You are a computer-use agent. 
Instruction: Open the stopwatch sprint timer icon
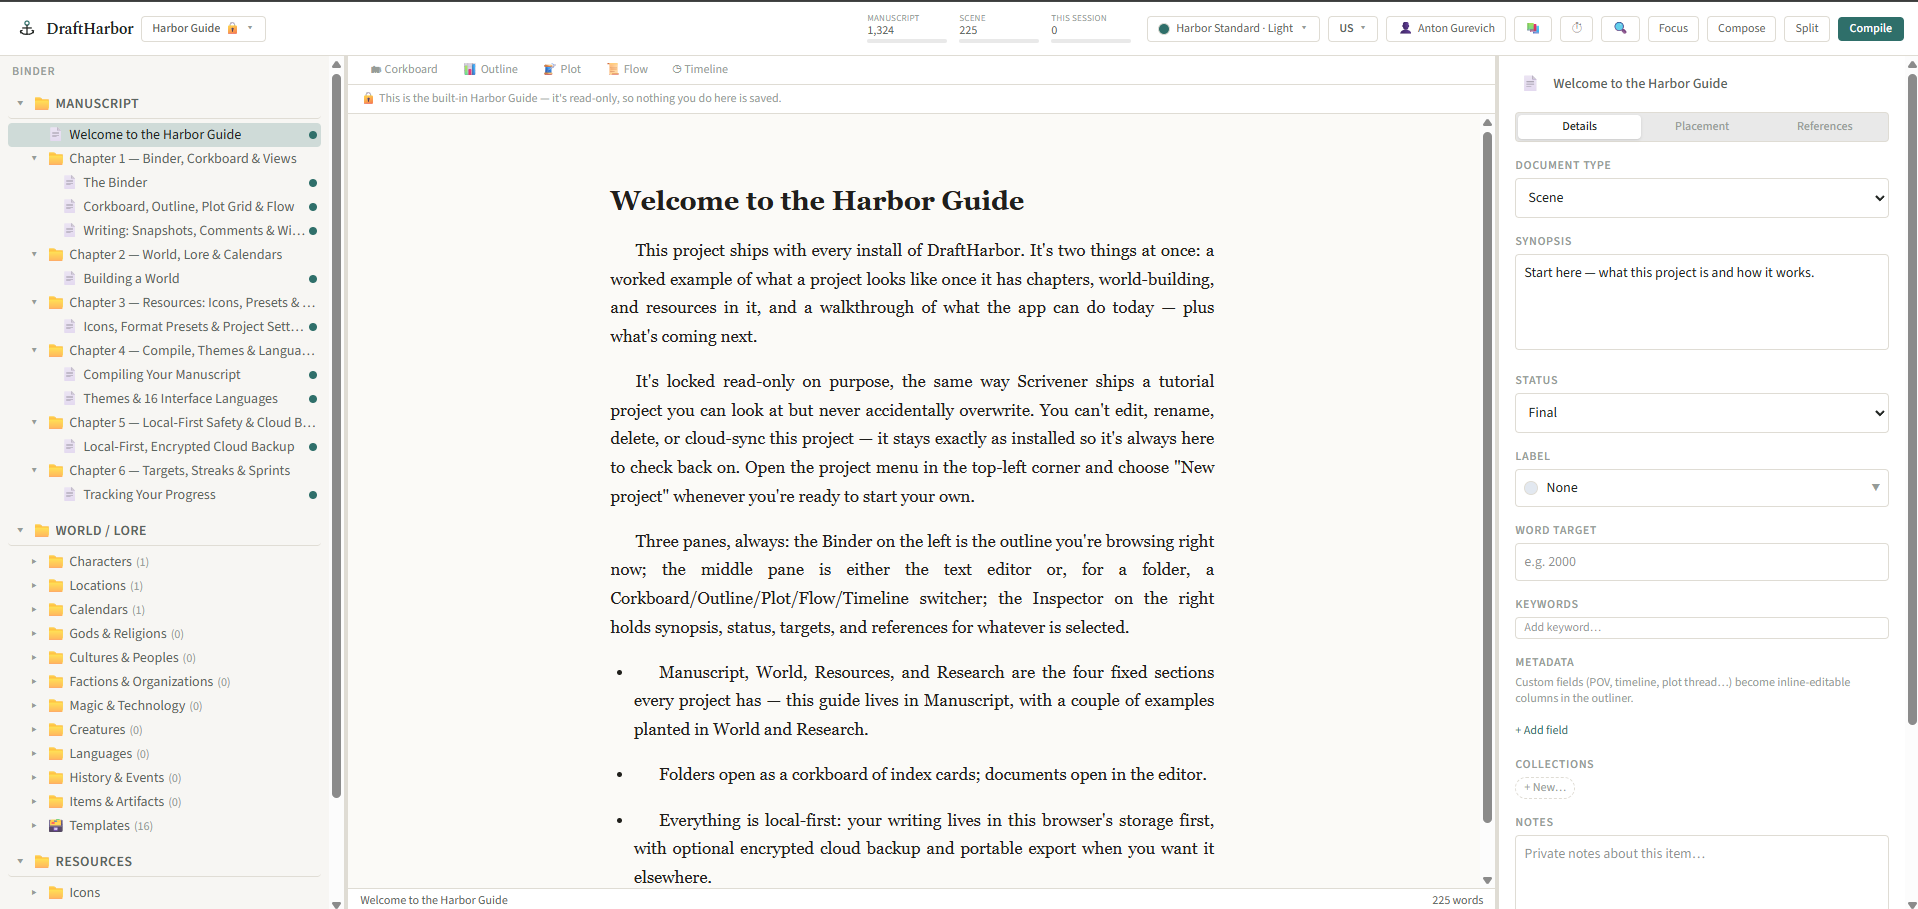(x=1577, y=28)
